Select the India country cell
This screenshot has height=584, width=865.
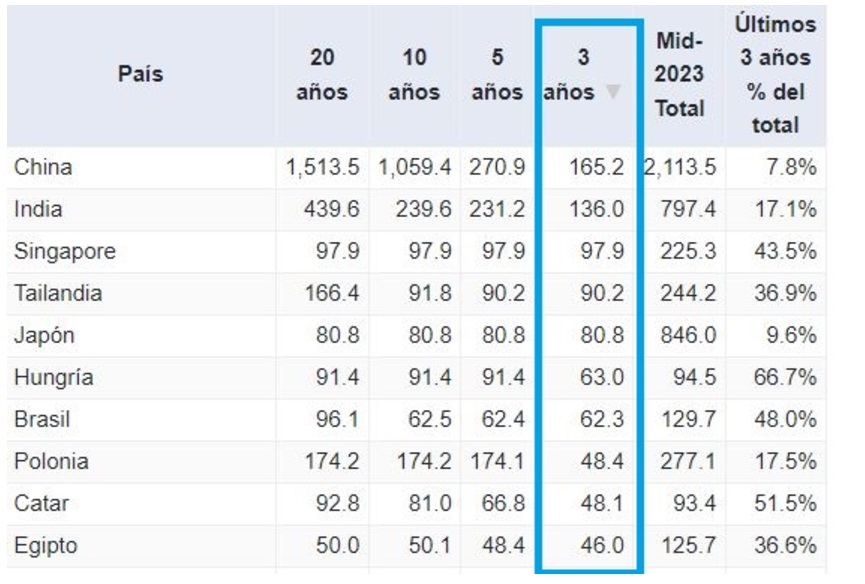point(38,209)
